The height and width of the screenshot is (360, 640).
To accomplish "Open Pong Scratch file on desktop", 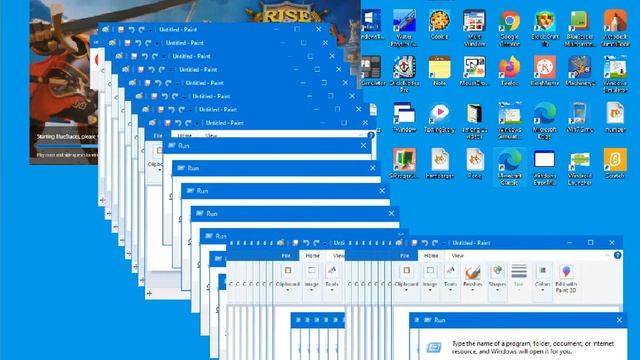I will [x=474, y=163].
